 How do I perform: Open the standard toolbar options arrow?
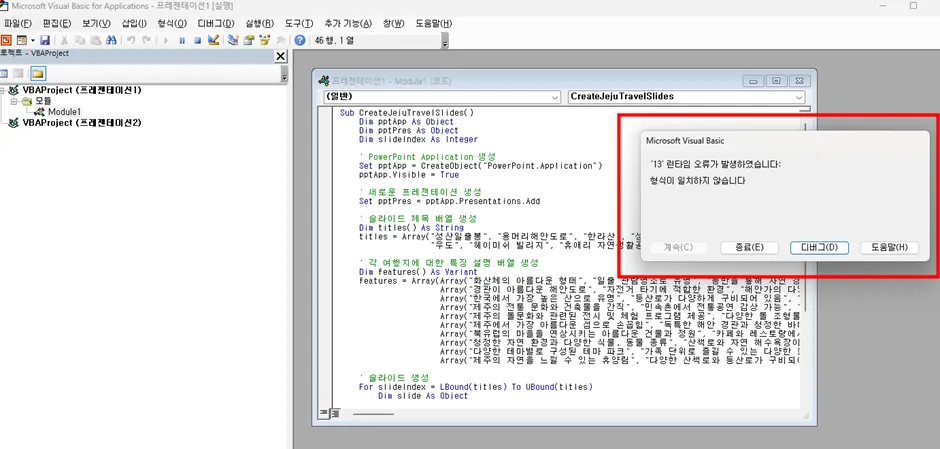(x=445, y=43)
